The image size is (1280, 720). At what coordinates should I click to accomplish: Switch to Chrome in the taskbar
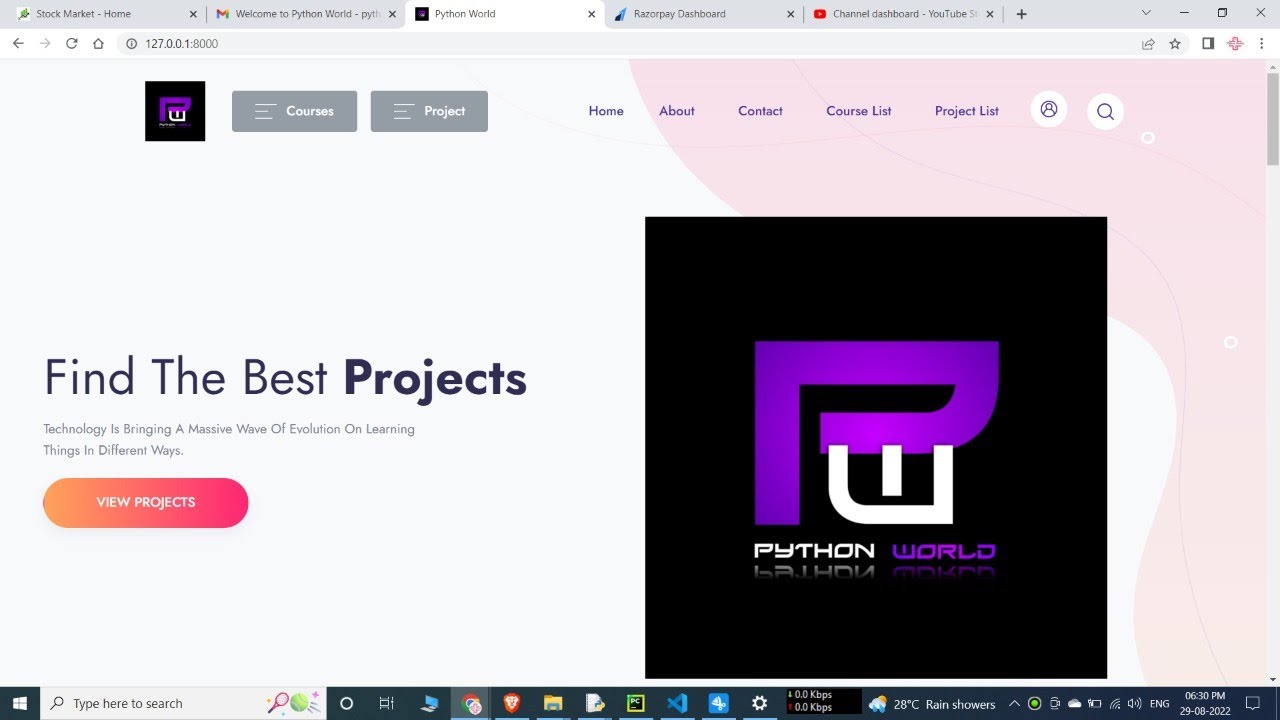(472, 703)
